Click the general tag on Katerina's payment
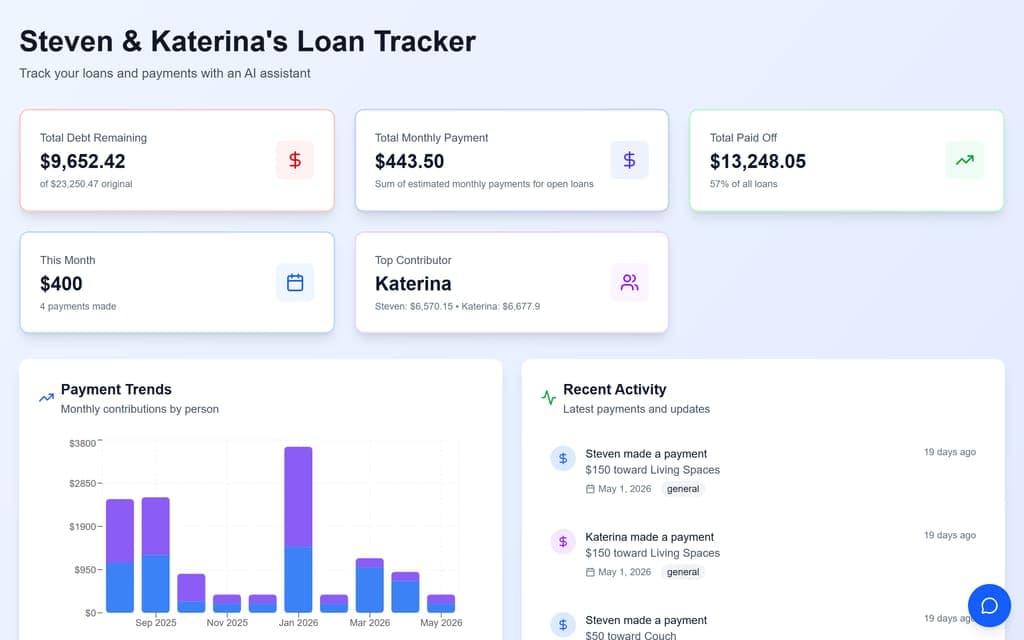Screen dimensions: 1024x640 point(682,572)
